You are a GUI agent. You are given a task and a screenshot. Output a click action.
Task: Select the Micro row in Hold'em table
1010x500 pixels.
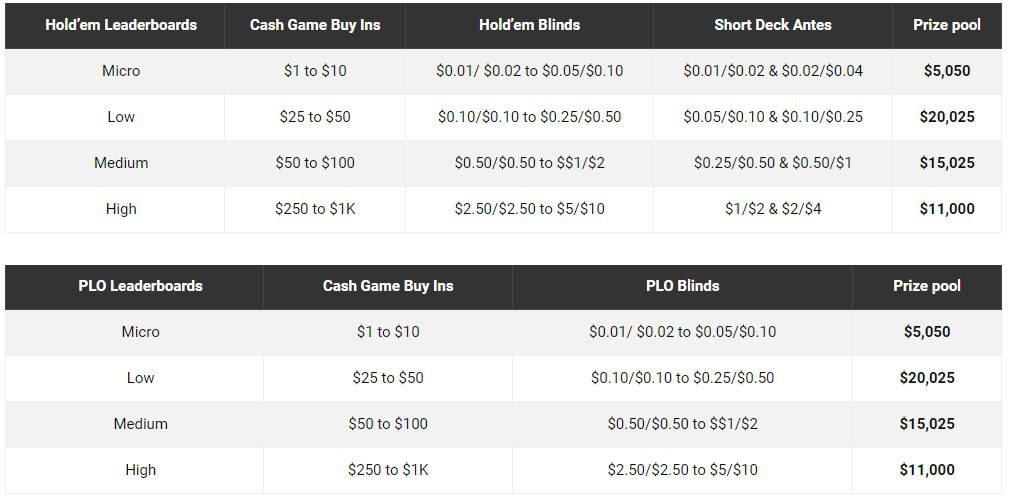(x=121, y=71)
